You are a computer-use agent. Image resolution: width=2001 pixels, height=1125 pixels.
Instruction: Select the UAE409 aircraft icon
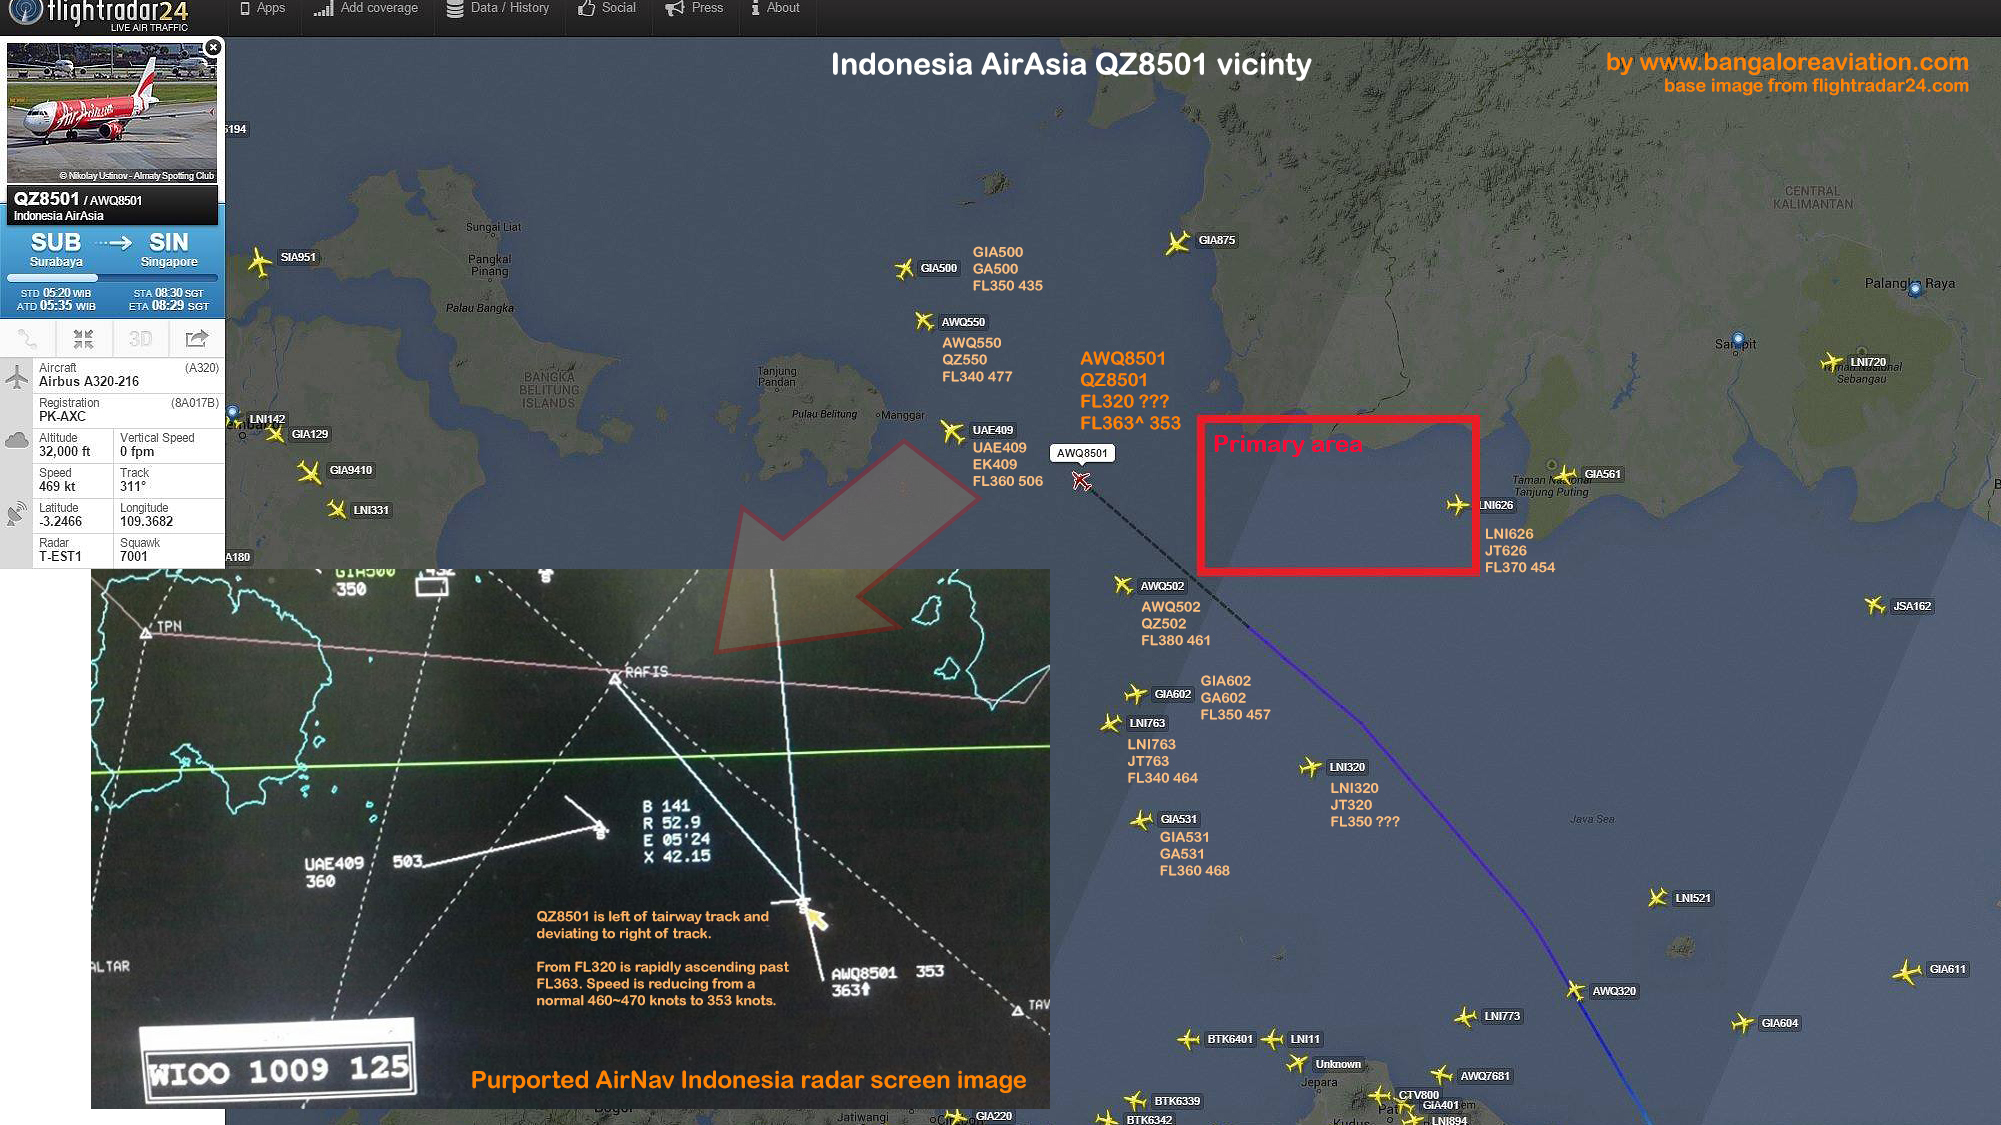point(952,432)
